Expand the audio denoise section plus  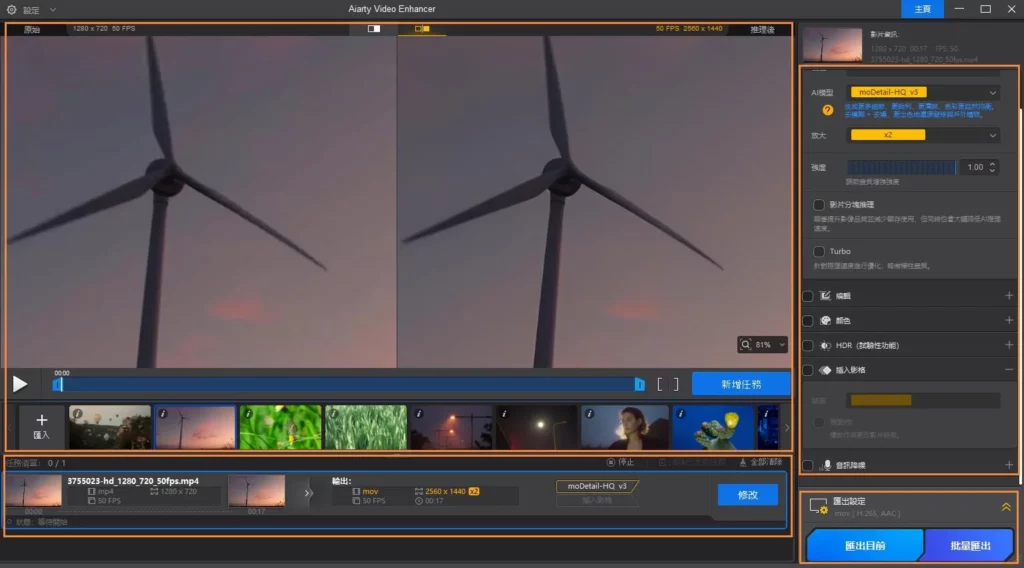(1008, 465)
